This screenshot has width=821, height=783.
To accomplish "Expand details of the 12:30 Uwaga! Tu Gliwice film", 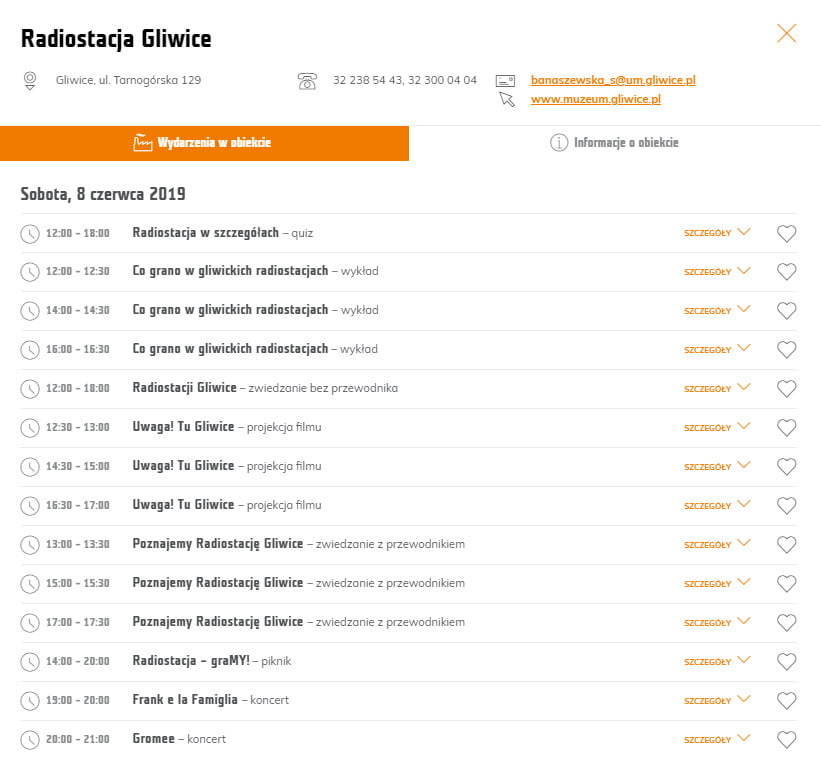I will 716,428.
